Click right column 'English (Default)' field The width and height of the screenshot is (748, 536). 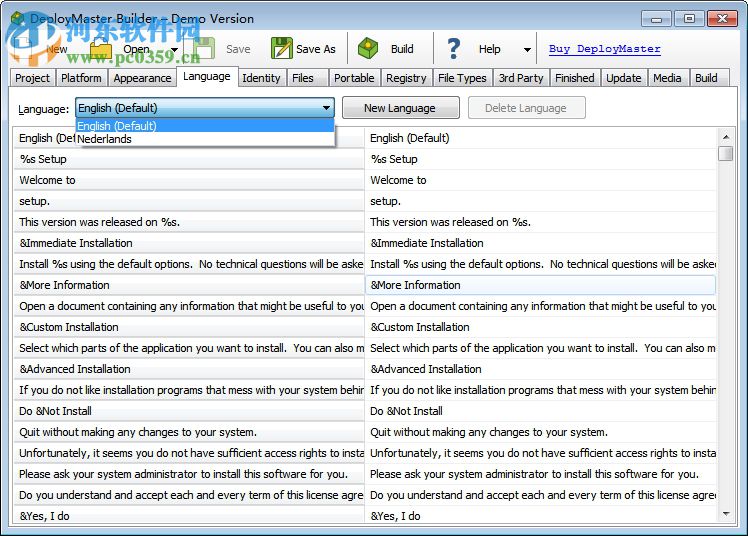(540, 138)
